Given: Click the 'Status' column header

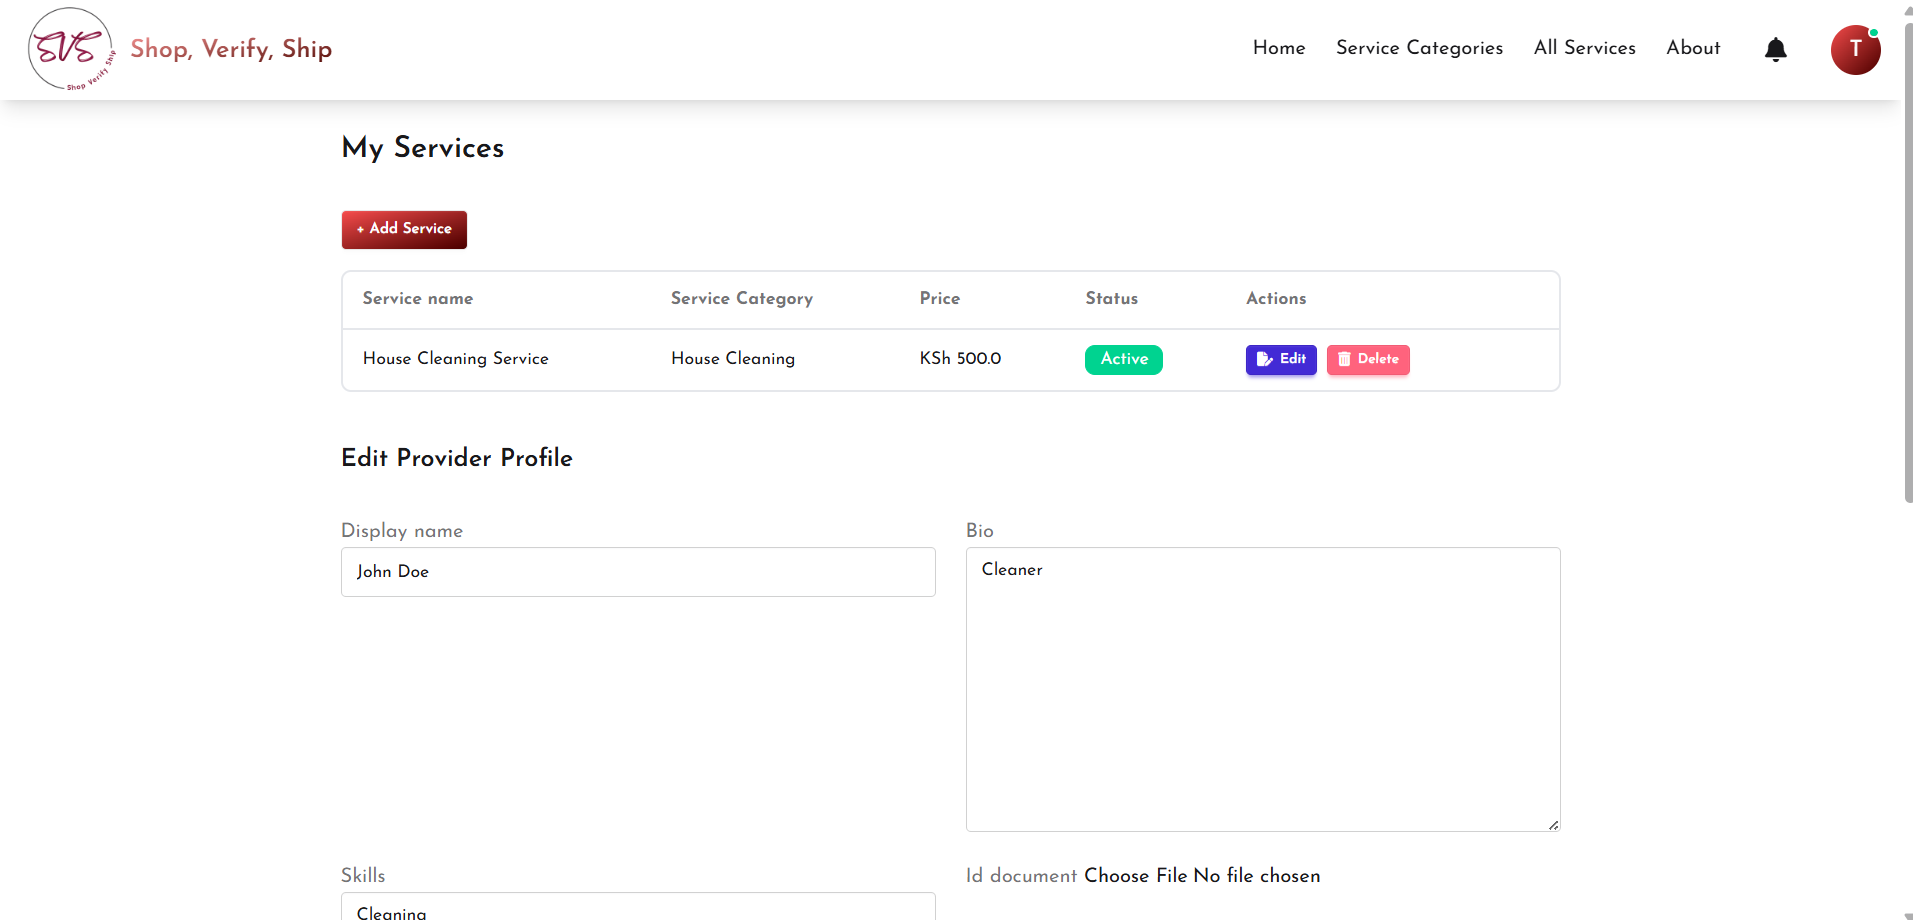Looking at the screenshot, I should coord(1112,299).
